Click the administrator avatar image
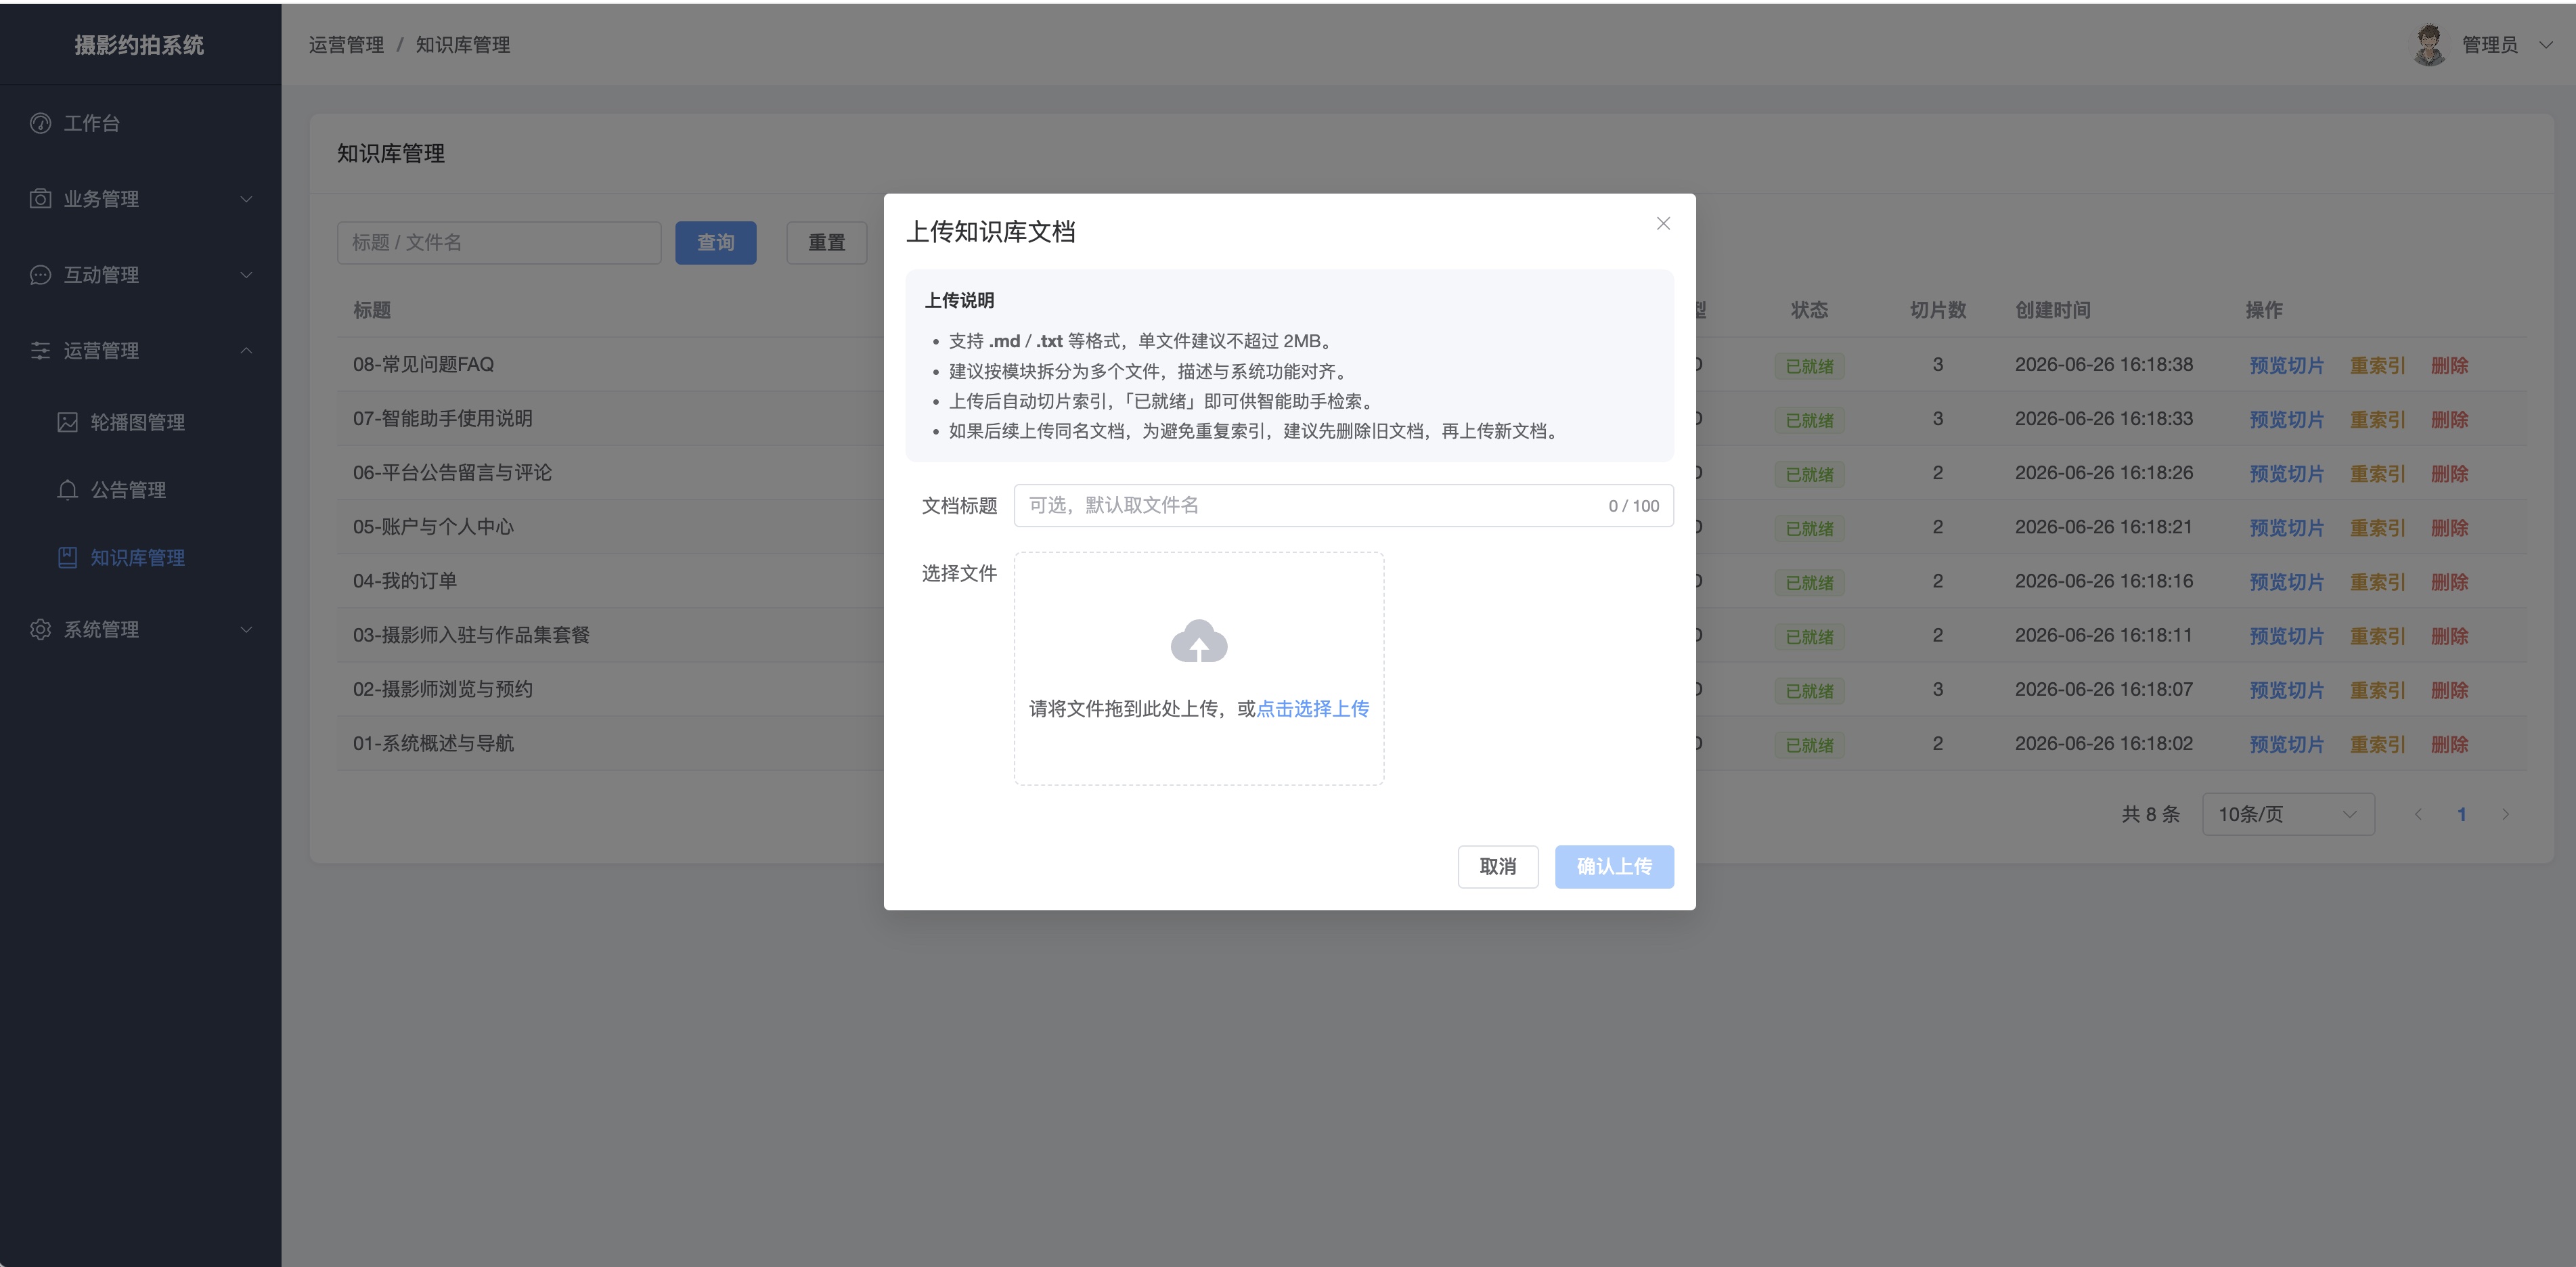This screenshot has width=2576, height=1267. (x=2429, y=45)
